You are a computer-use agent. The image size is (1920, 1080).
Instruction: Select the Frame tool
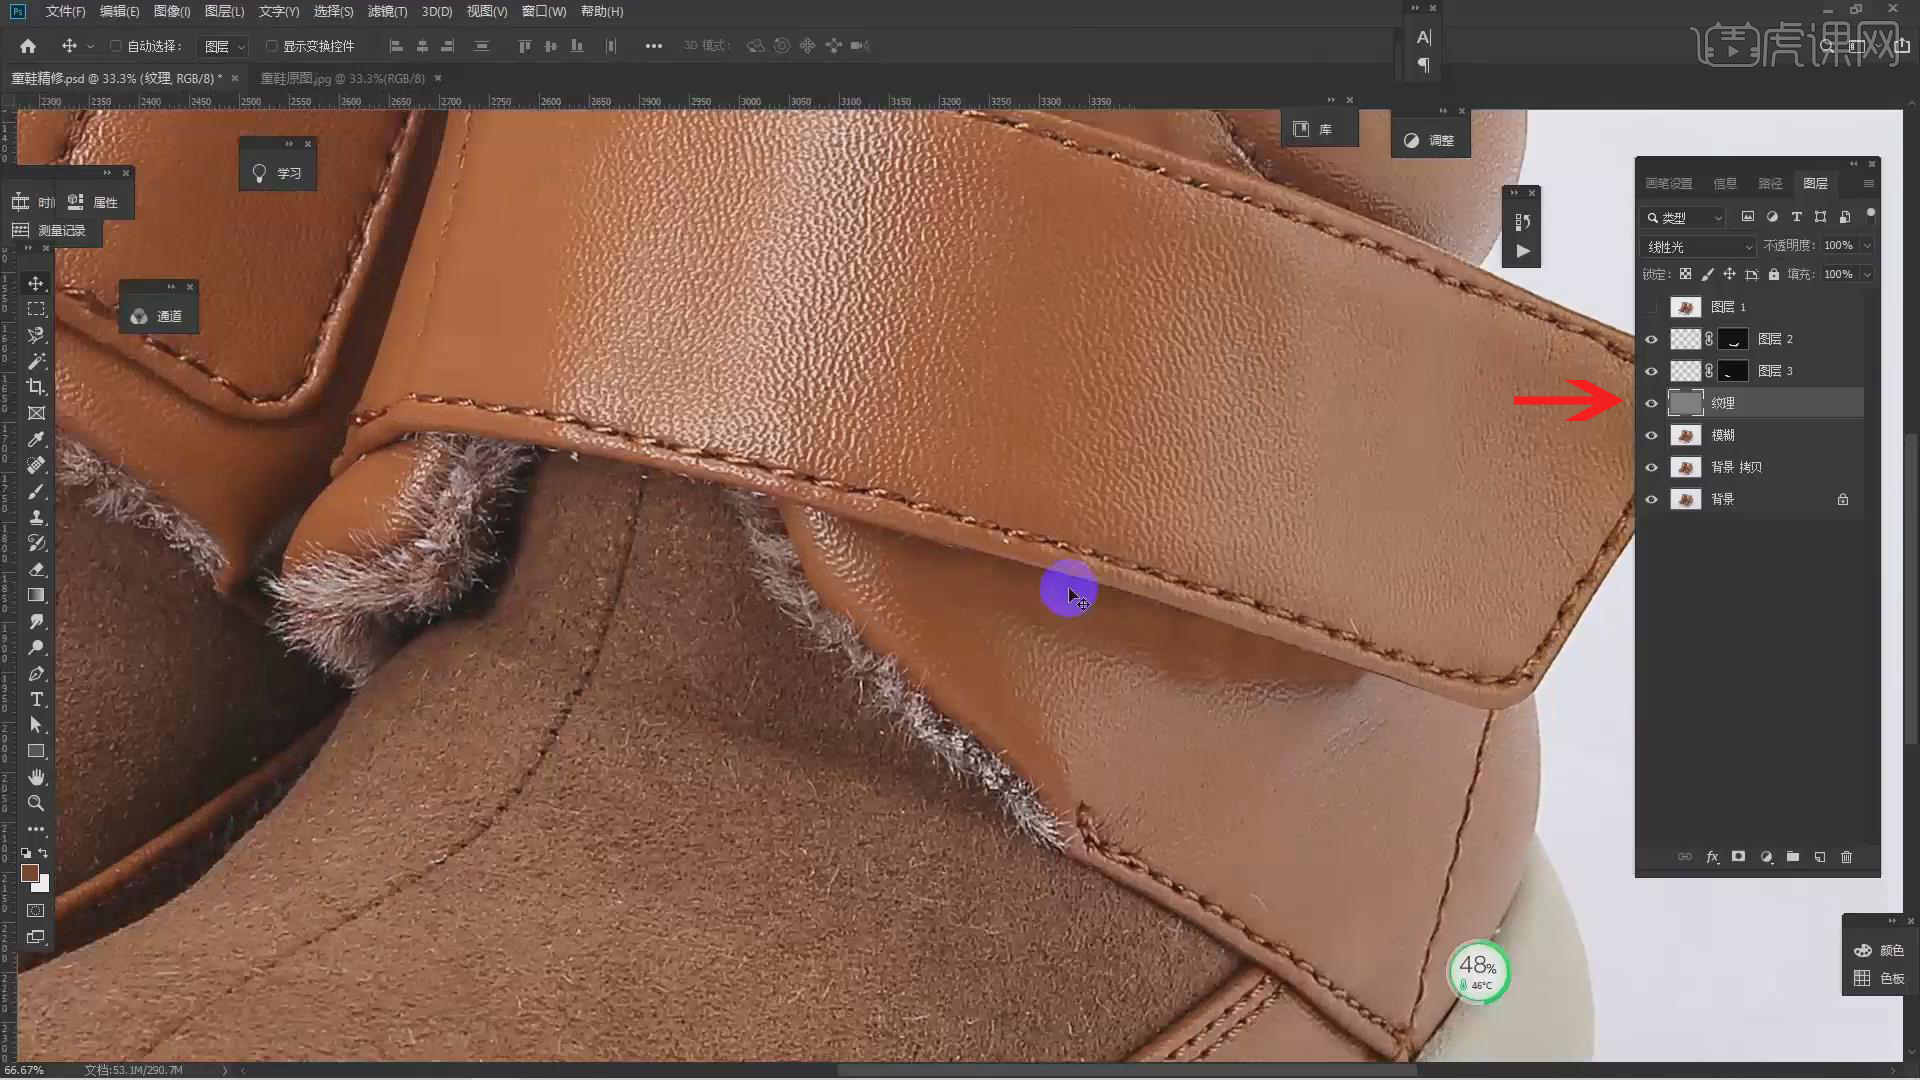(x=36, y=413)
